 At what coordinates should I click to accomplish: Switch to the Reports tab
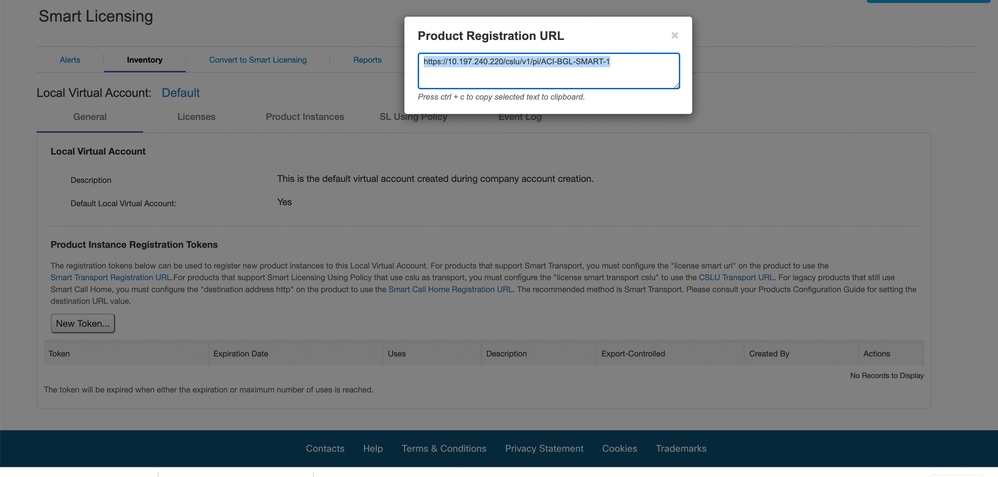(x=367, y=60)
